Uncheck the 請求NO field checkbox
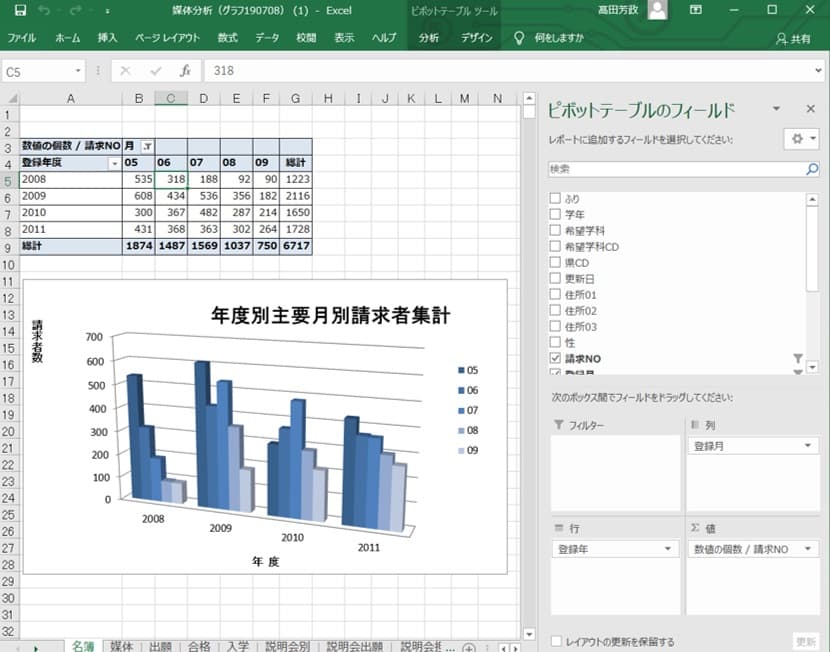The width and height of the screenshot is (830, 652). click(x=556, y=358)
